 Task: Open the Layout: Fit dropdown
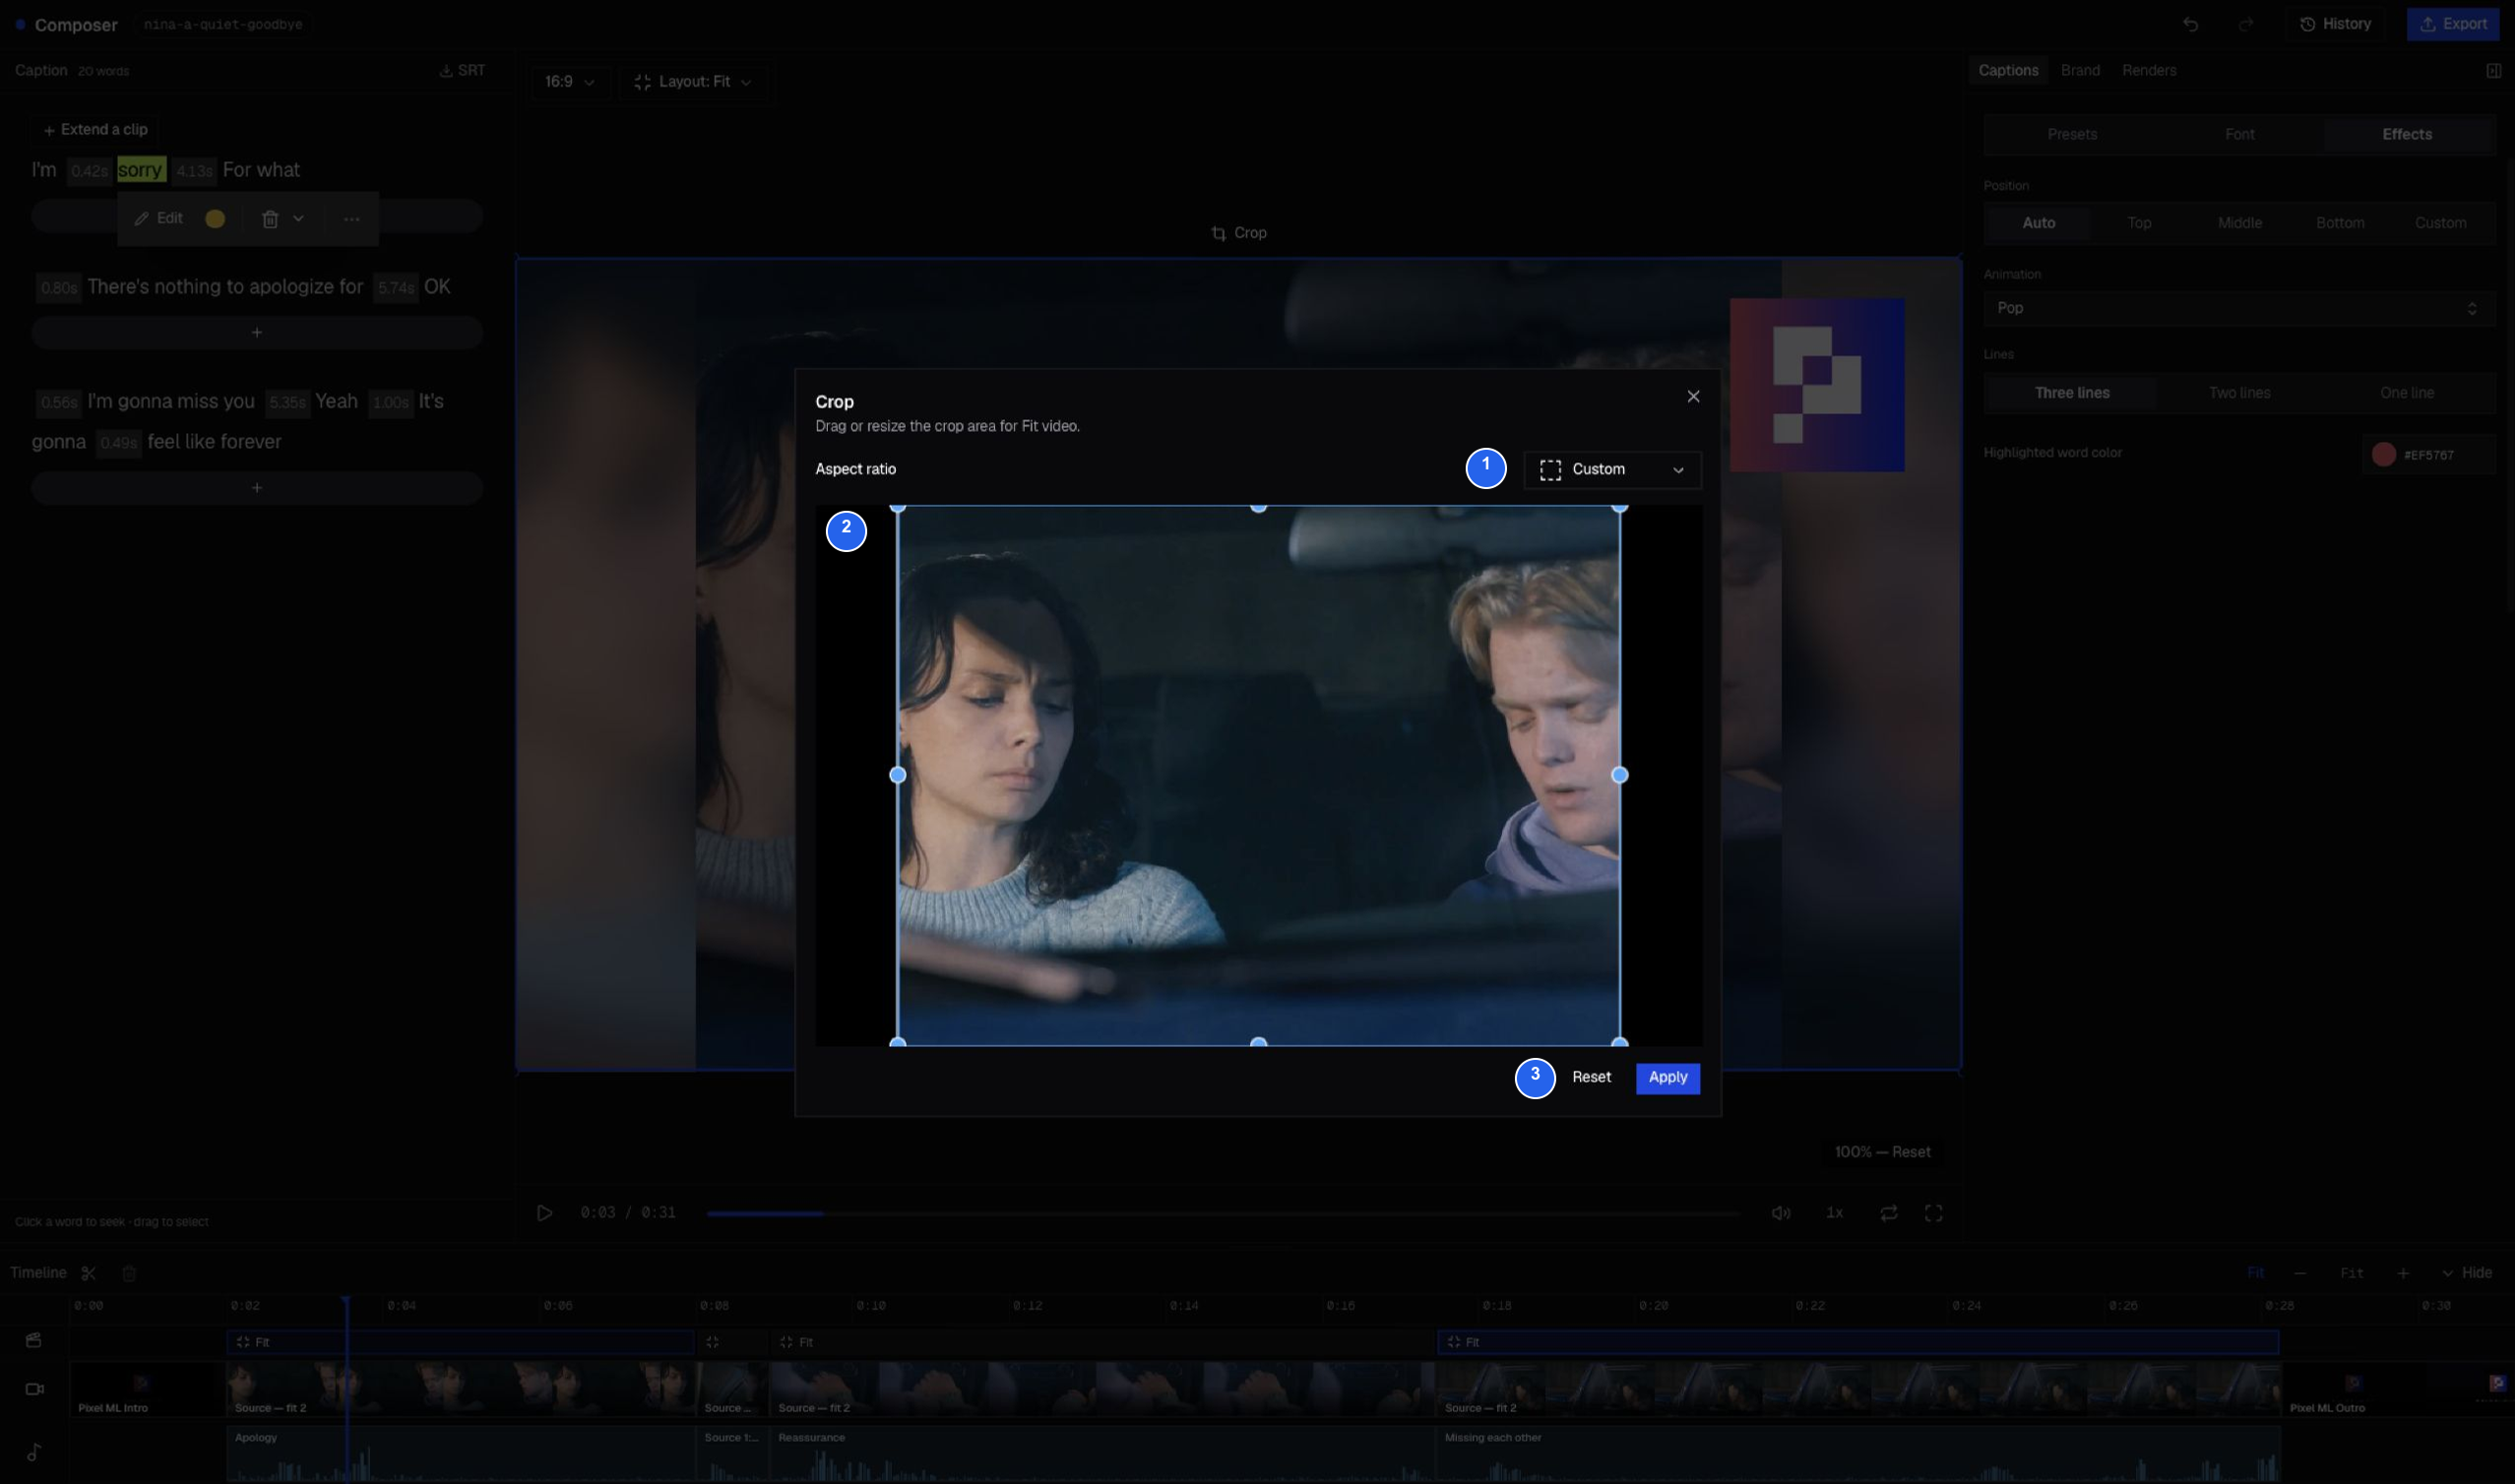[x=692, y=82]
